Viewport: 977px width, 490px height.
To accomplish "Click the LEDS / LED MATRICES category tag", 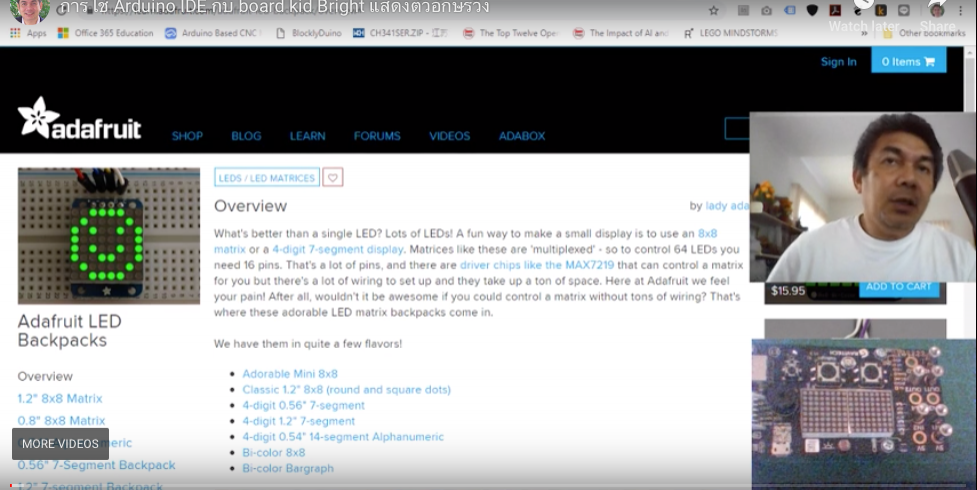I will pyautogui.click(x=267, y=178).
